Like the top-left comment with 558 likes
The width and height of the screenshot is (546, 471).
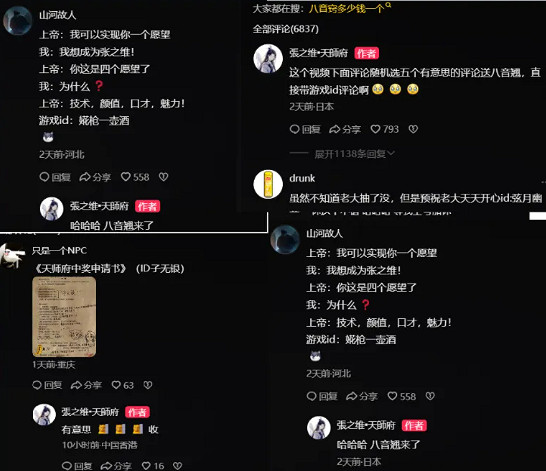pyautogui.click(x=135, y=177)
